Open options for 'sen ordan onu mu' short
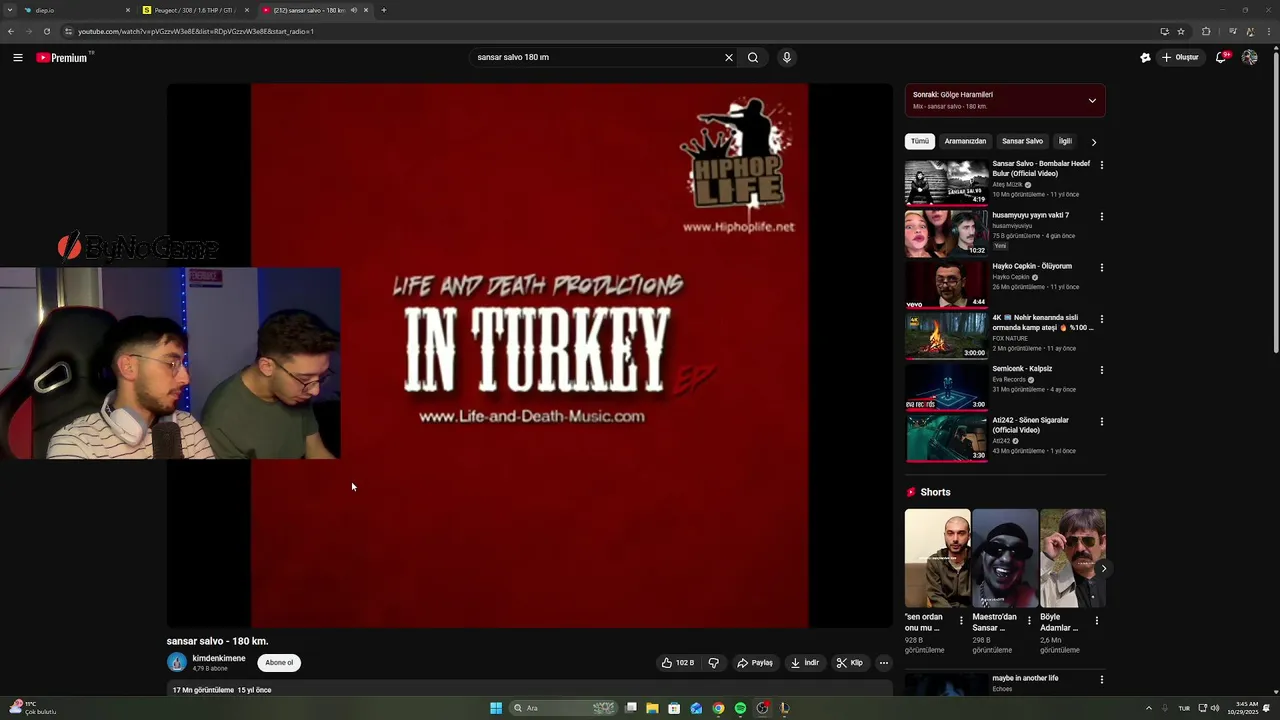The width and height of the screenshot is (1280, 720). pos(961,621)
